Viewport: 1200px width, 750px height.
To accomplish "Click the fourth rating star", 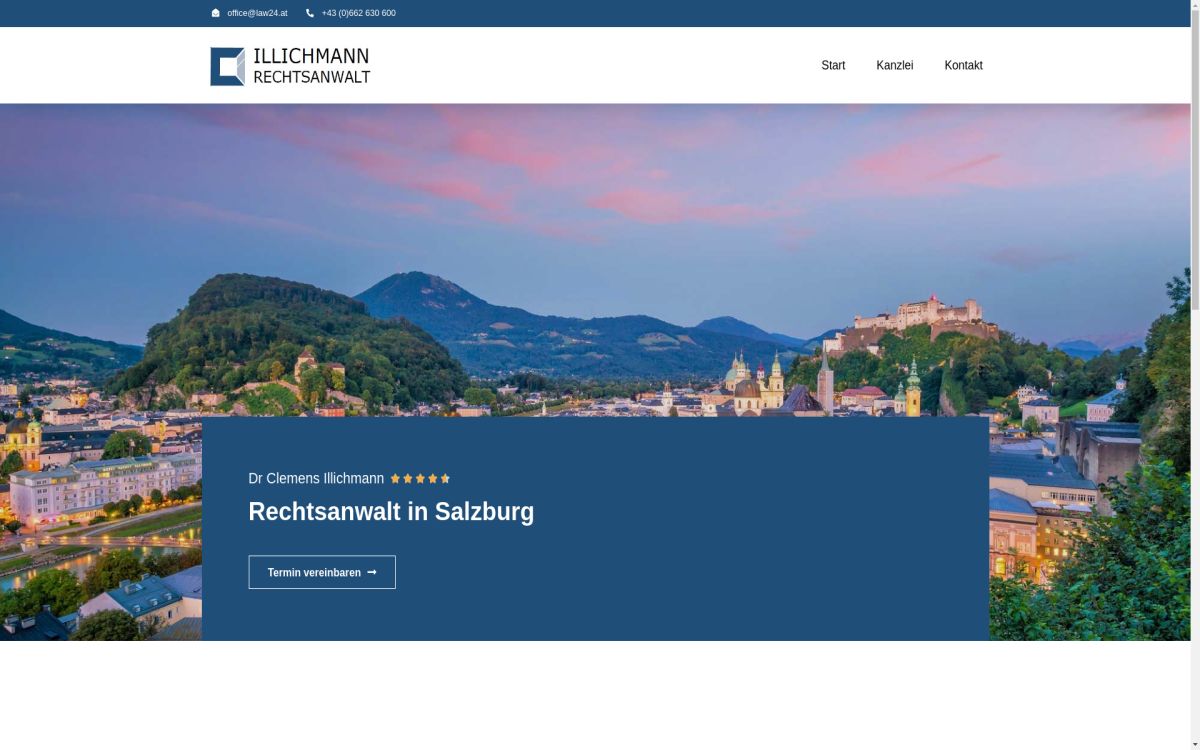I will click(433, 478).
